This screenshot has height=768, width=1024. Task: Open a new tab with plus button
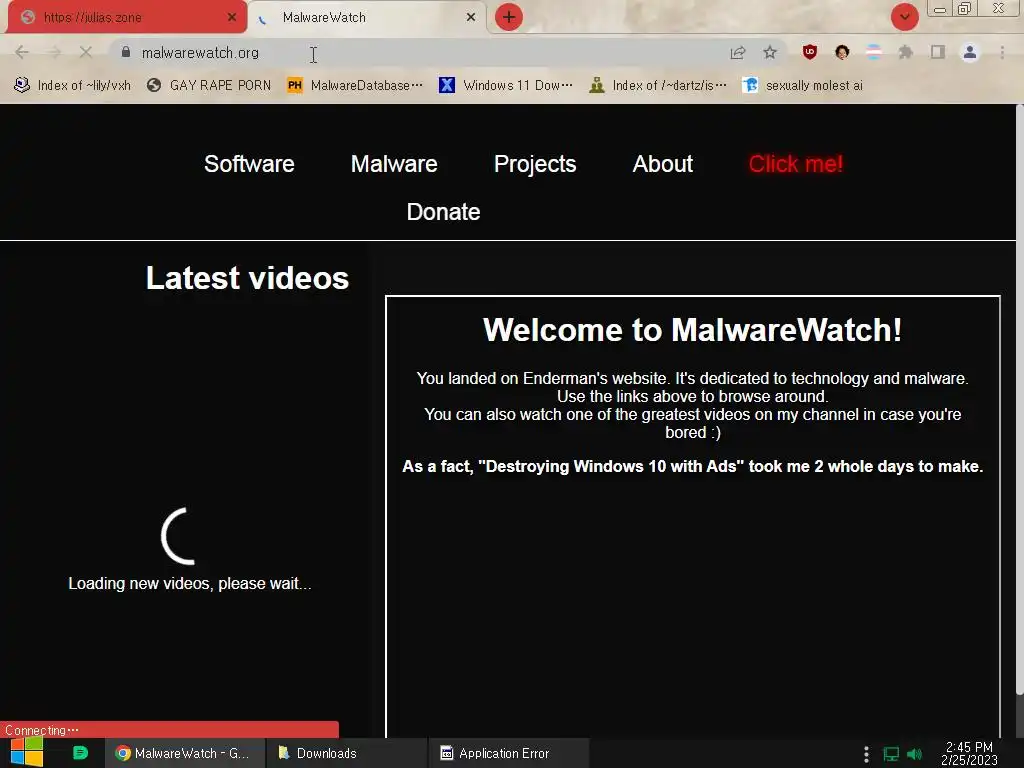(509, 17)
